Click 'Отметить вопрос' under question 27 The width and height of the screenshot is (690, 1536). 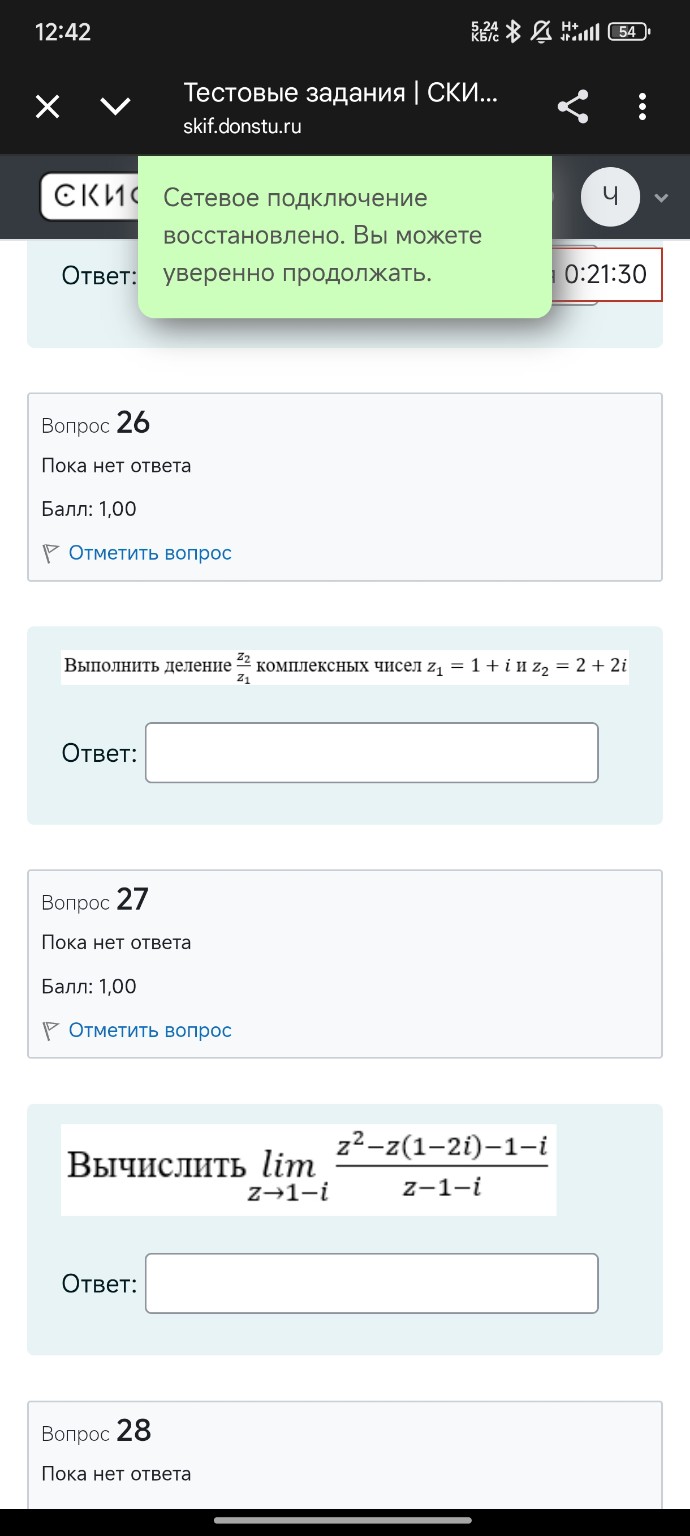click(150, 1029)
